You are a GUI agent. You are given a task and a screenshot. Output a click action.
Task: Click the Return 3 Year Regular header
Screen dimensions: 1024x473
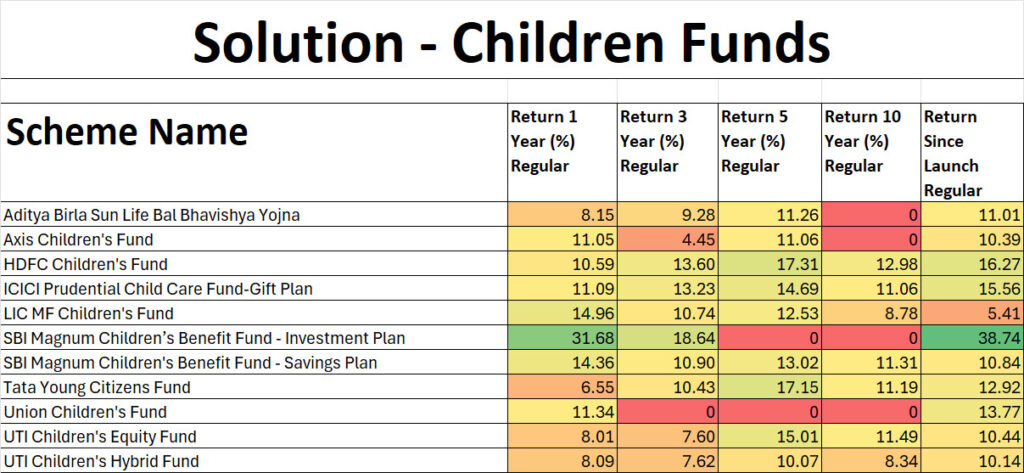667,152
